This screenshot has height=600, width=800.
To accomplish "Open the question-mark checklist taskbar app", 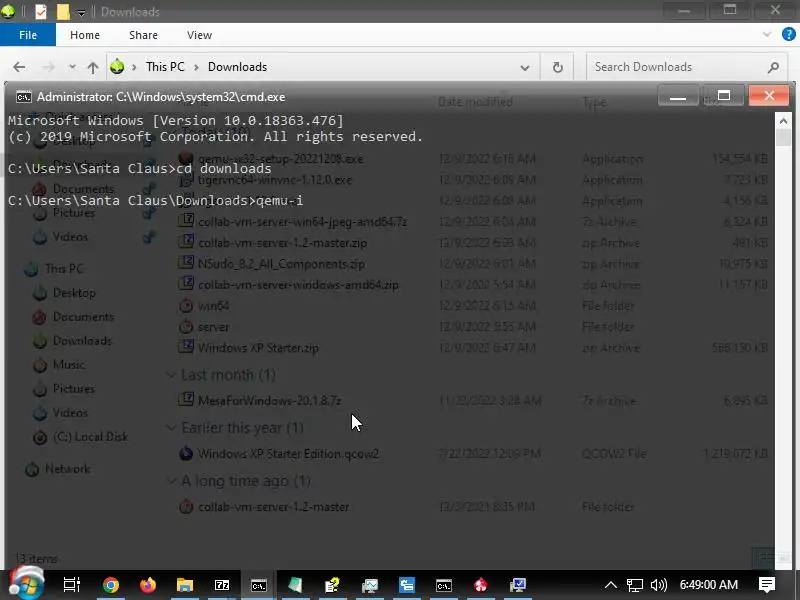I will [x=333, y=585].
